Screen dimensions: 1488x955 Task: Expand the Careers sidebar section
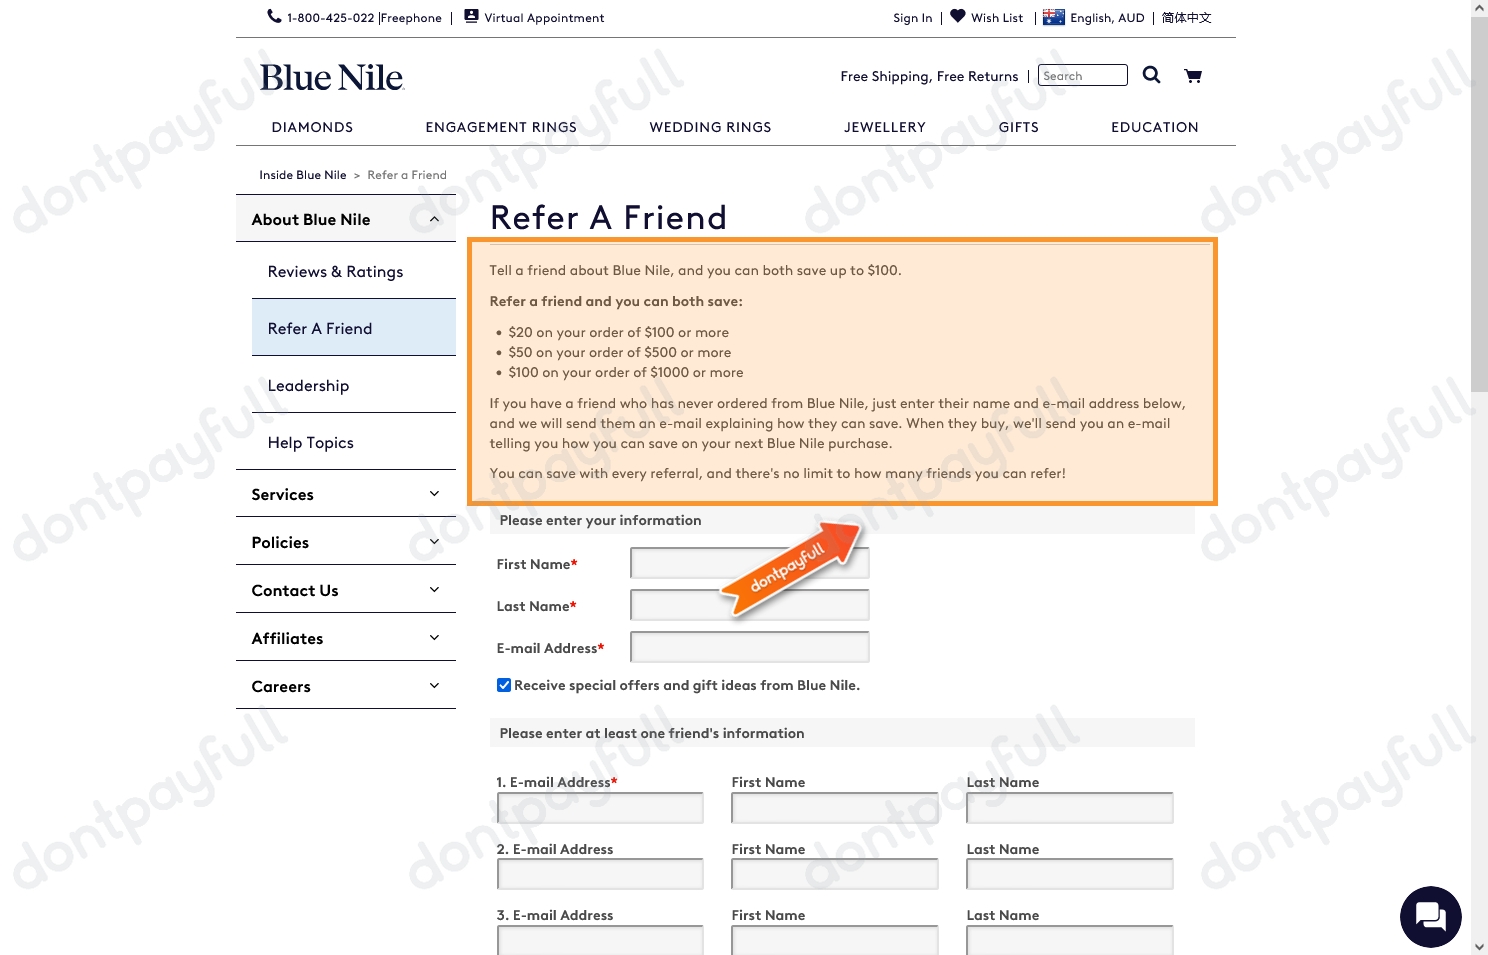coord(434,686)
